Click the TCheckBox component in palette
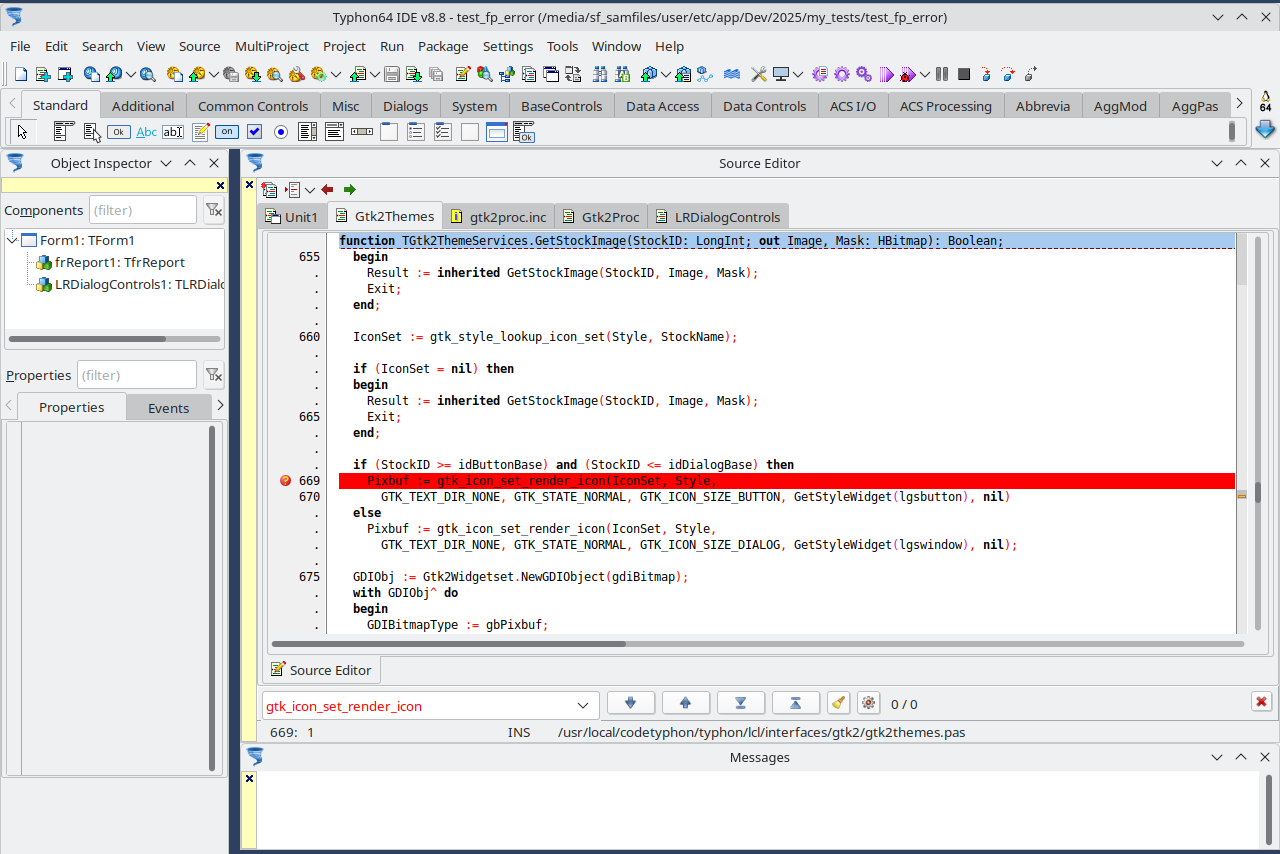 pos(254,132)
